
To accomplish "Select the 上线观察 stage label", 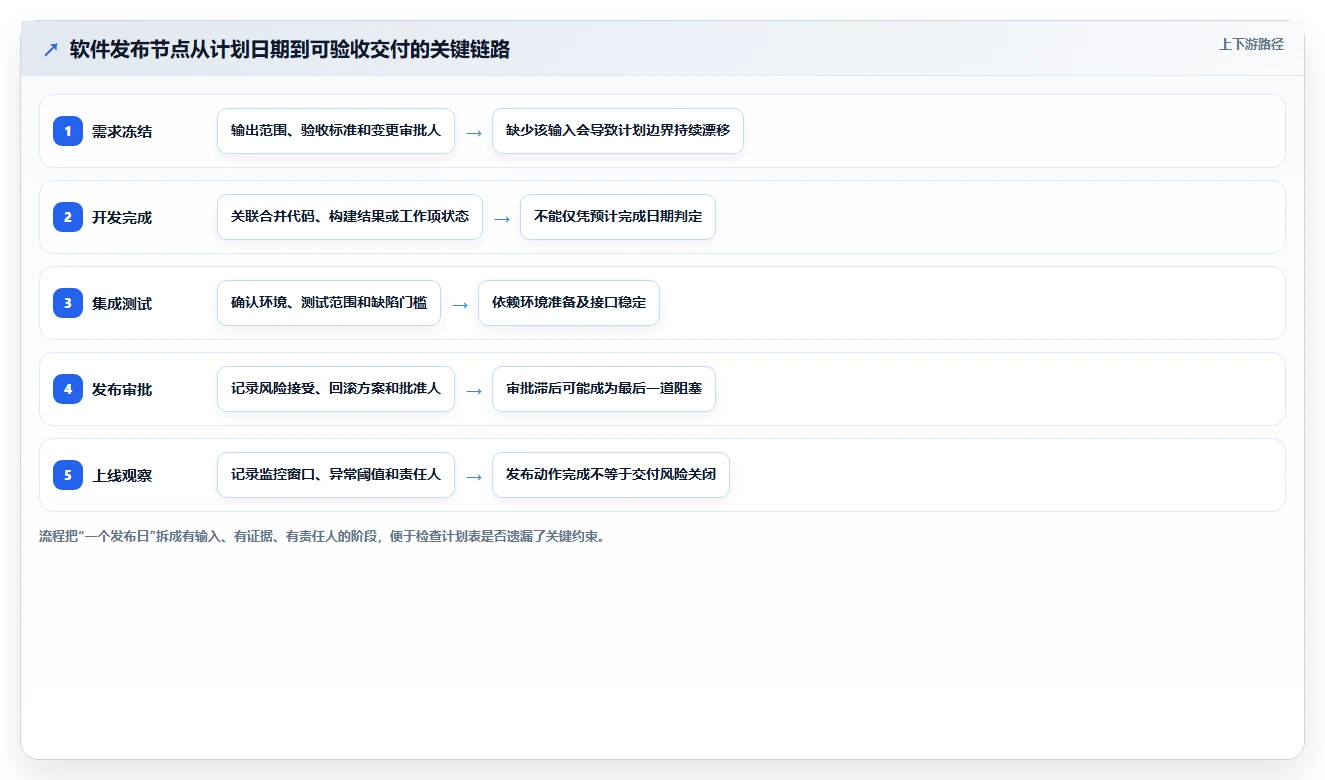I will click(x=122, y=475).
